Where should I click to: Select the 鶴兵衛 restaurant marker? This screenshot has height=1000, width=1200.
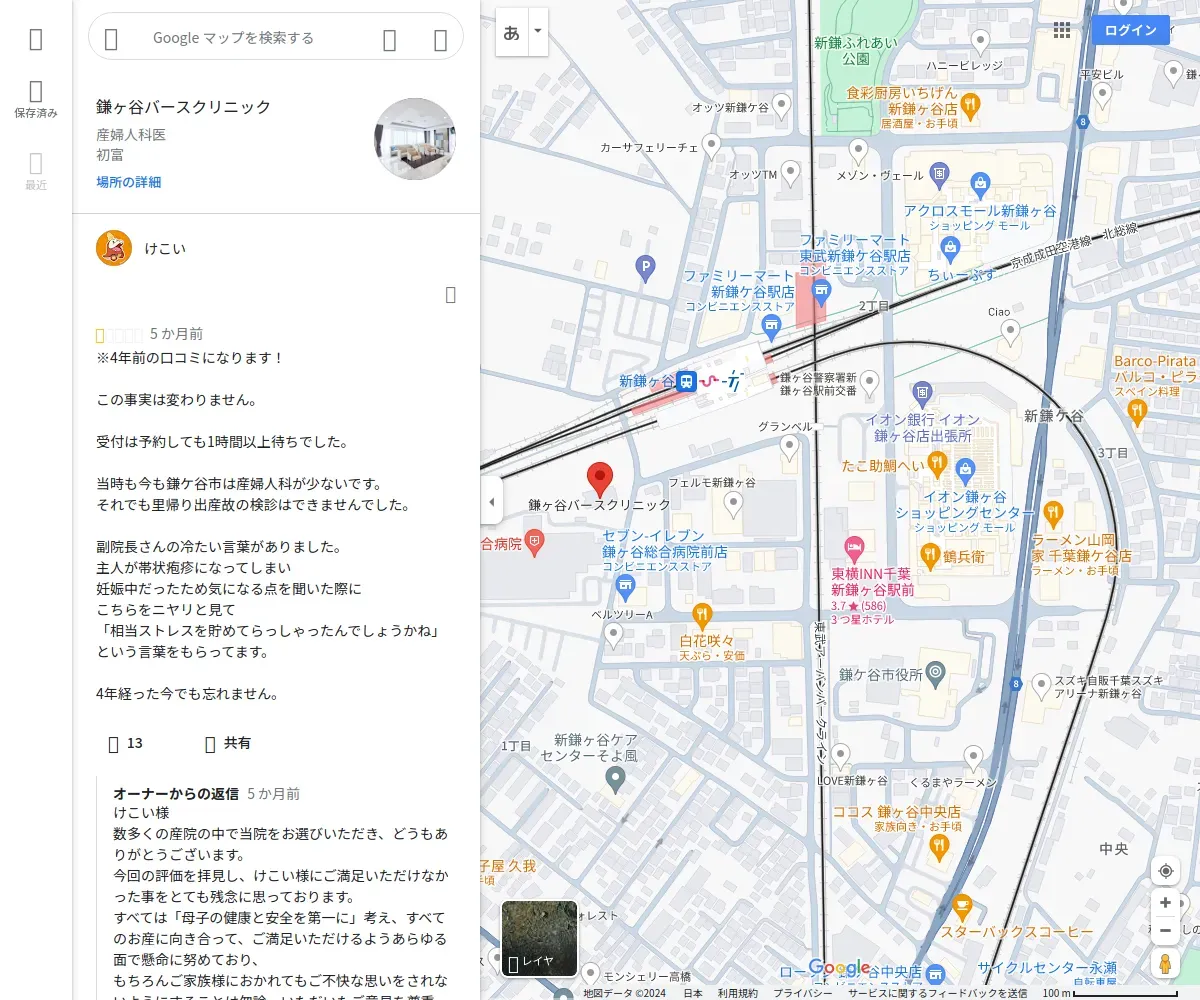click(x=930, y=555)
